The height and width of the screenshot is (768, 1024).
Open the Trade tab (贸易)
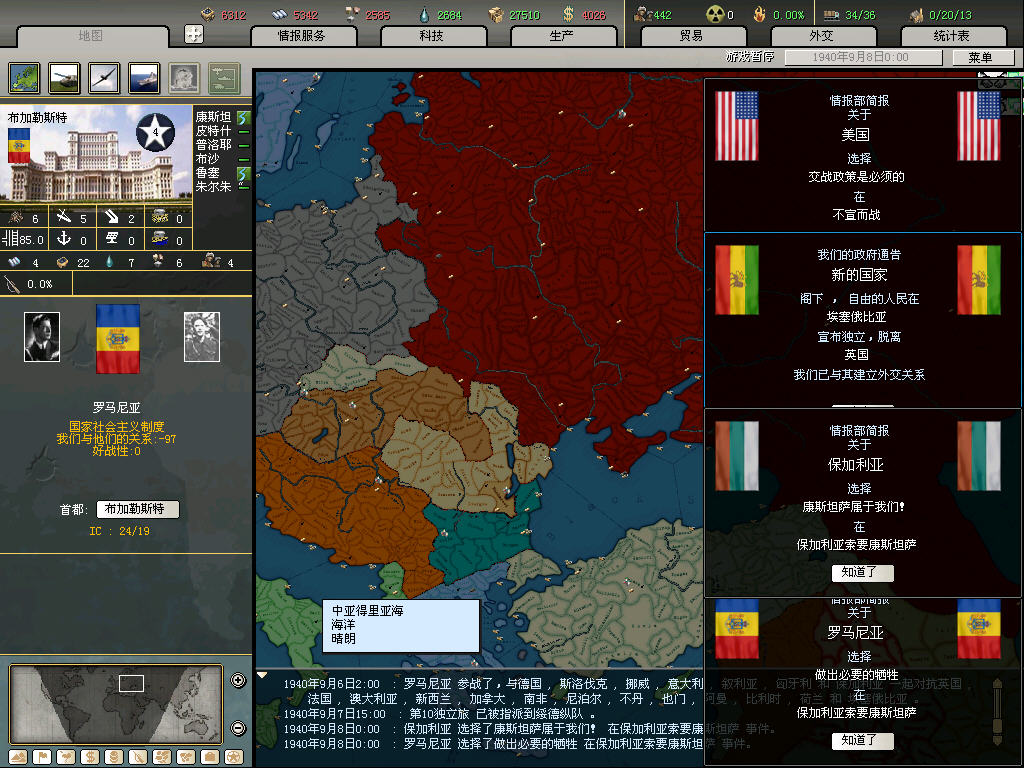coord(692,36)
